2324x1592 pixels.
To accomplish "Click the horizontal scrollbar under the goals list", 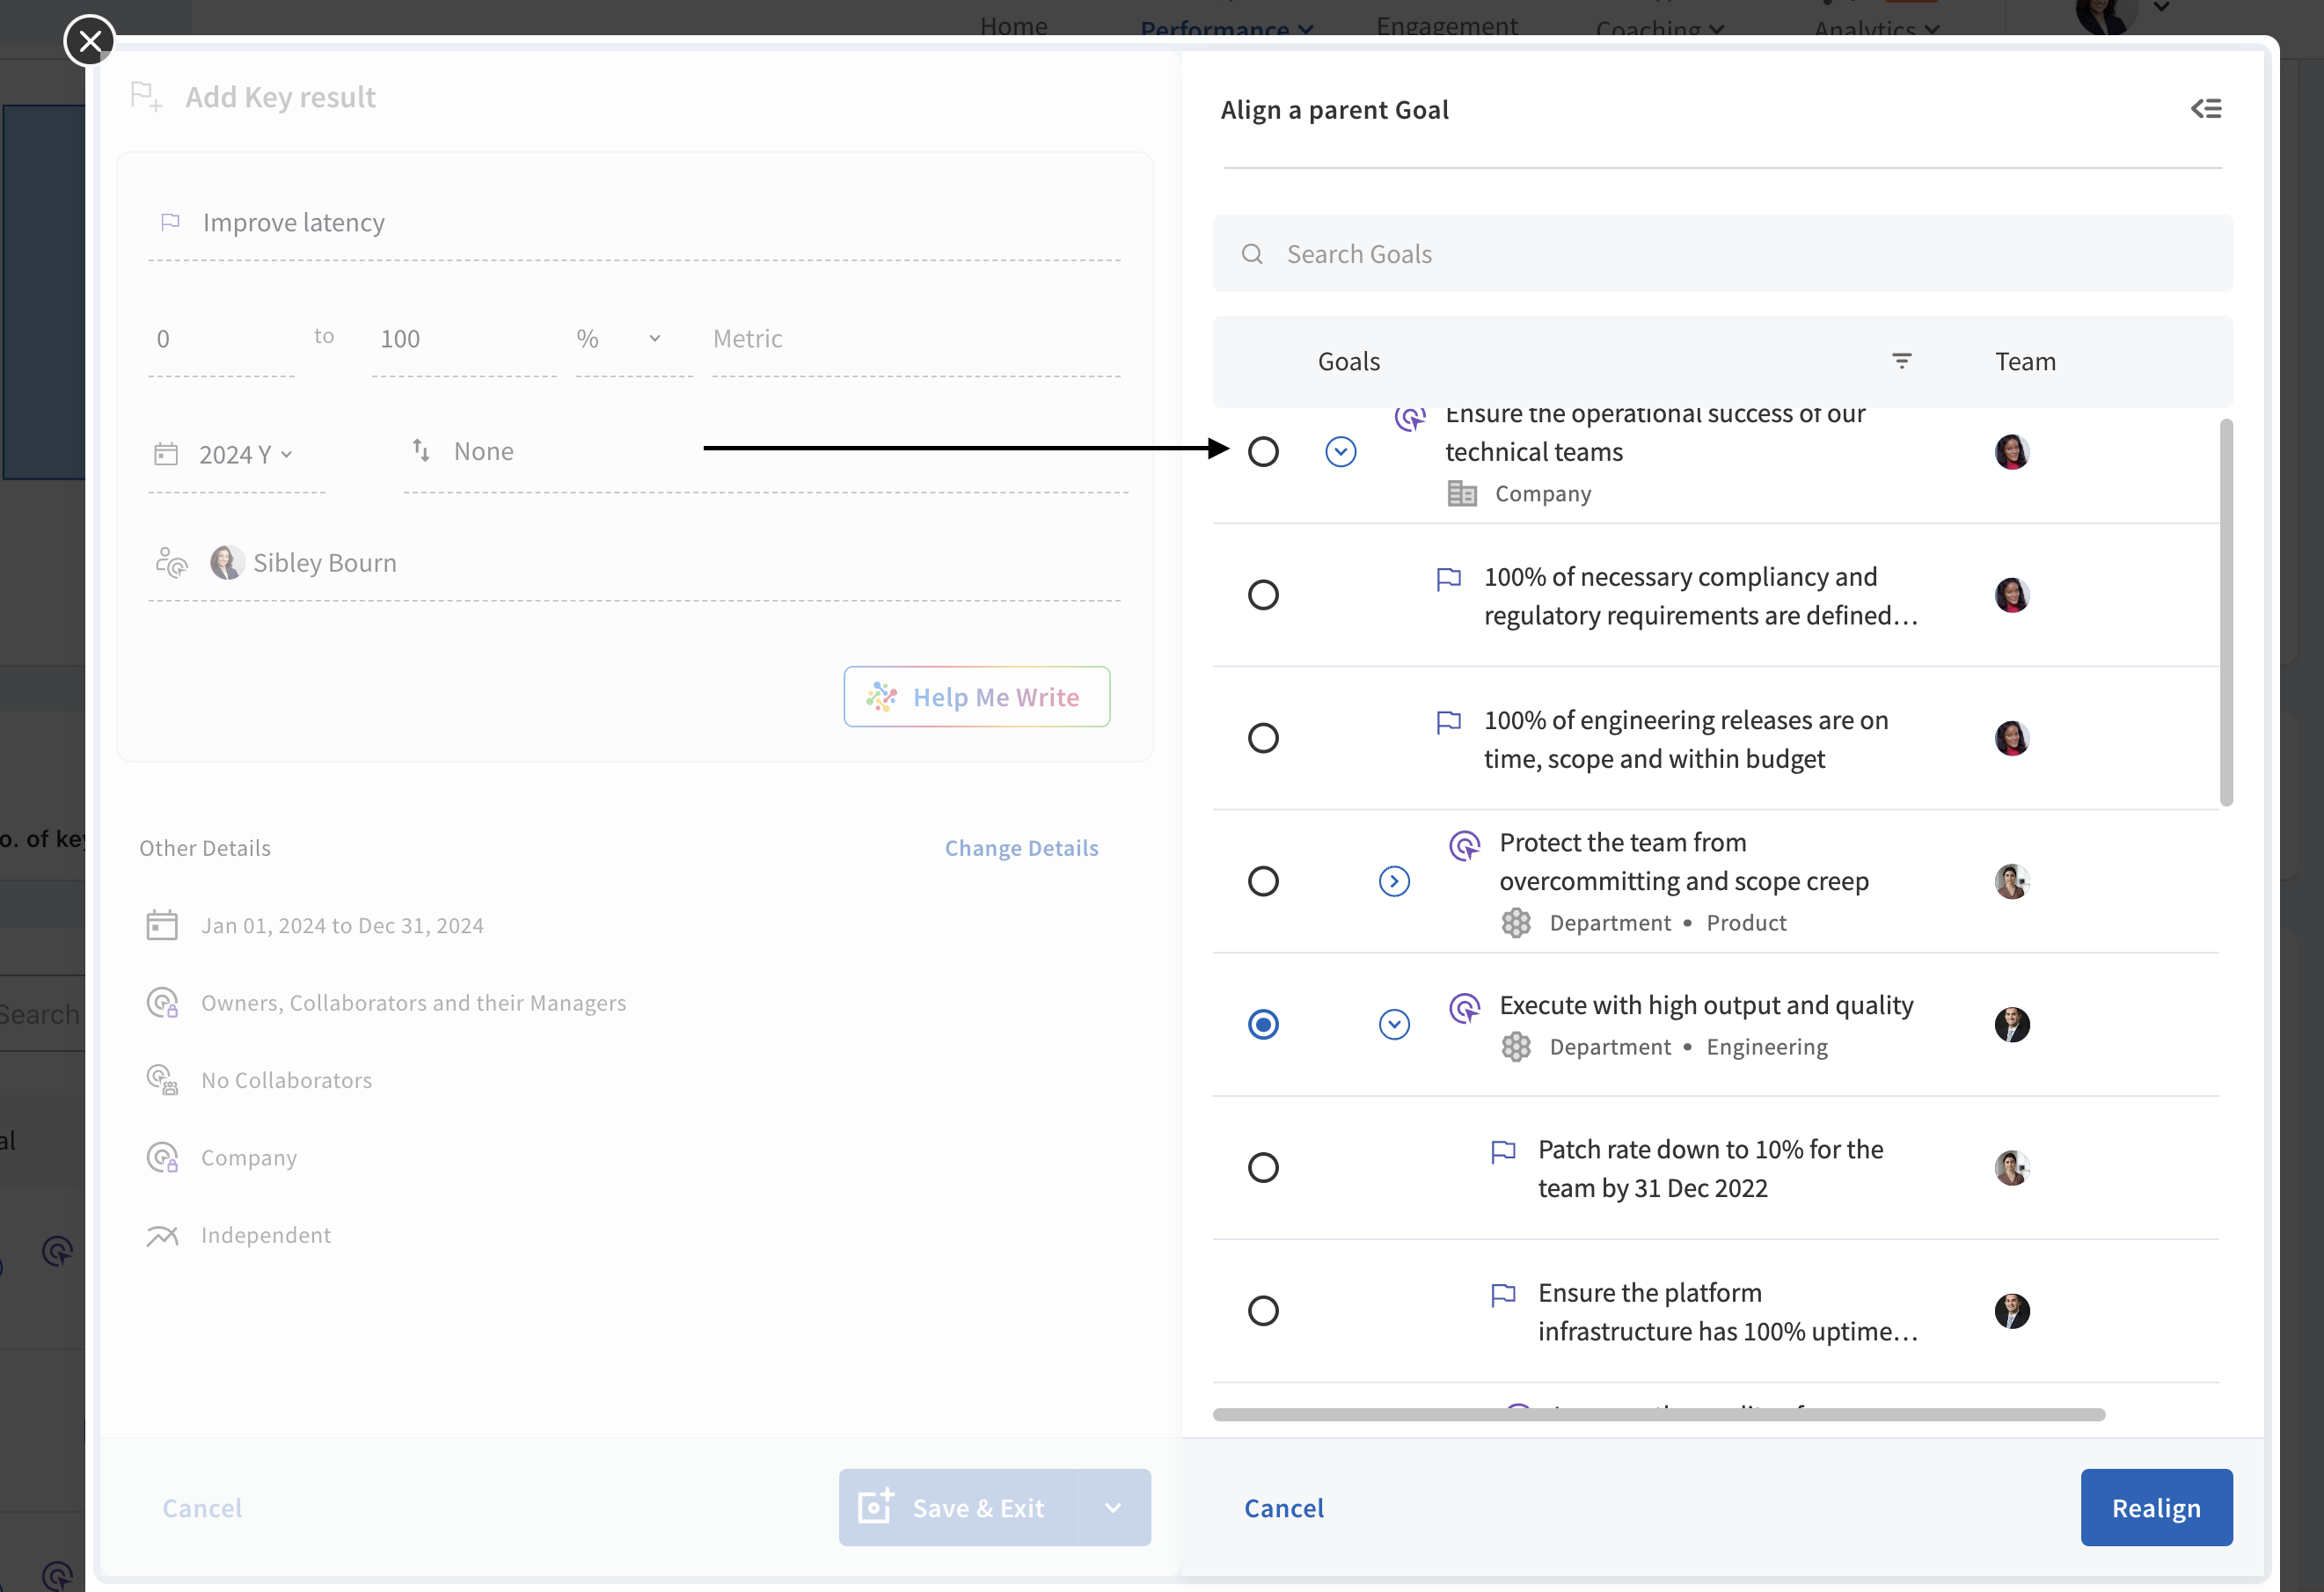I will pyautogui.click(x=1659, y=1414).
